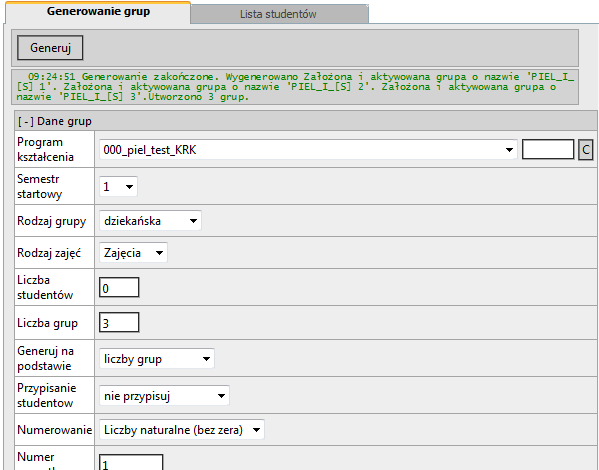Click the Program kształcenia label

coord(45,149)
